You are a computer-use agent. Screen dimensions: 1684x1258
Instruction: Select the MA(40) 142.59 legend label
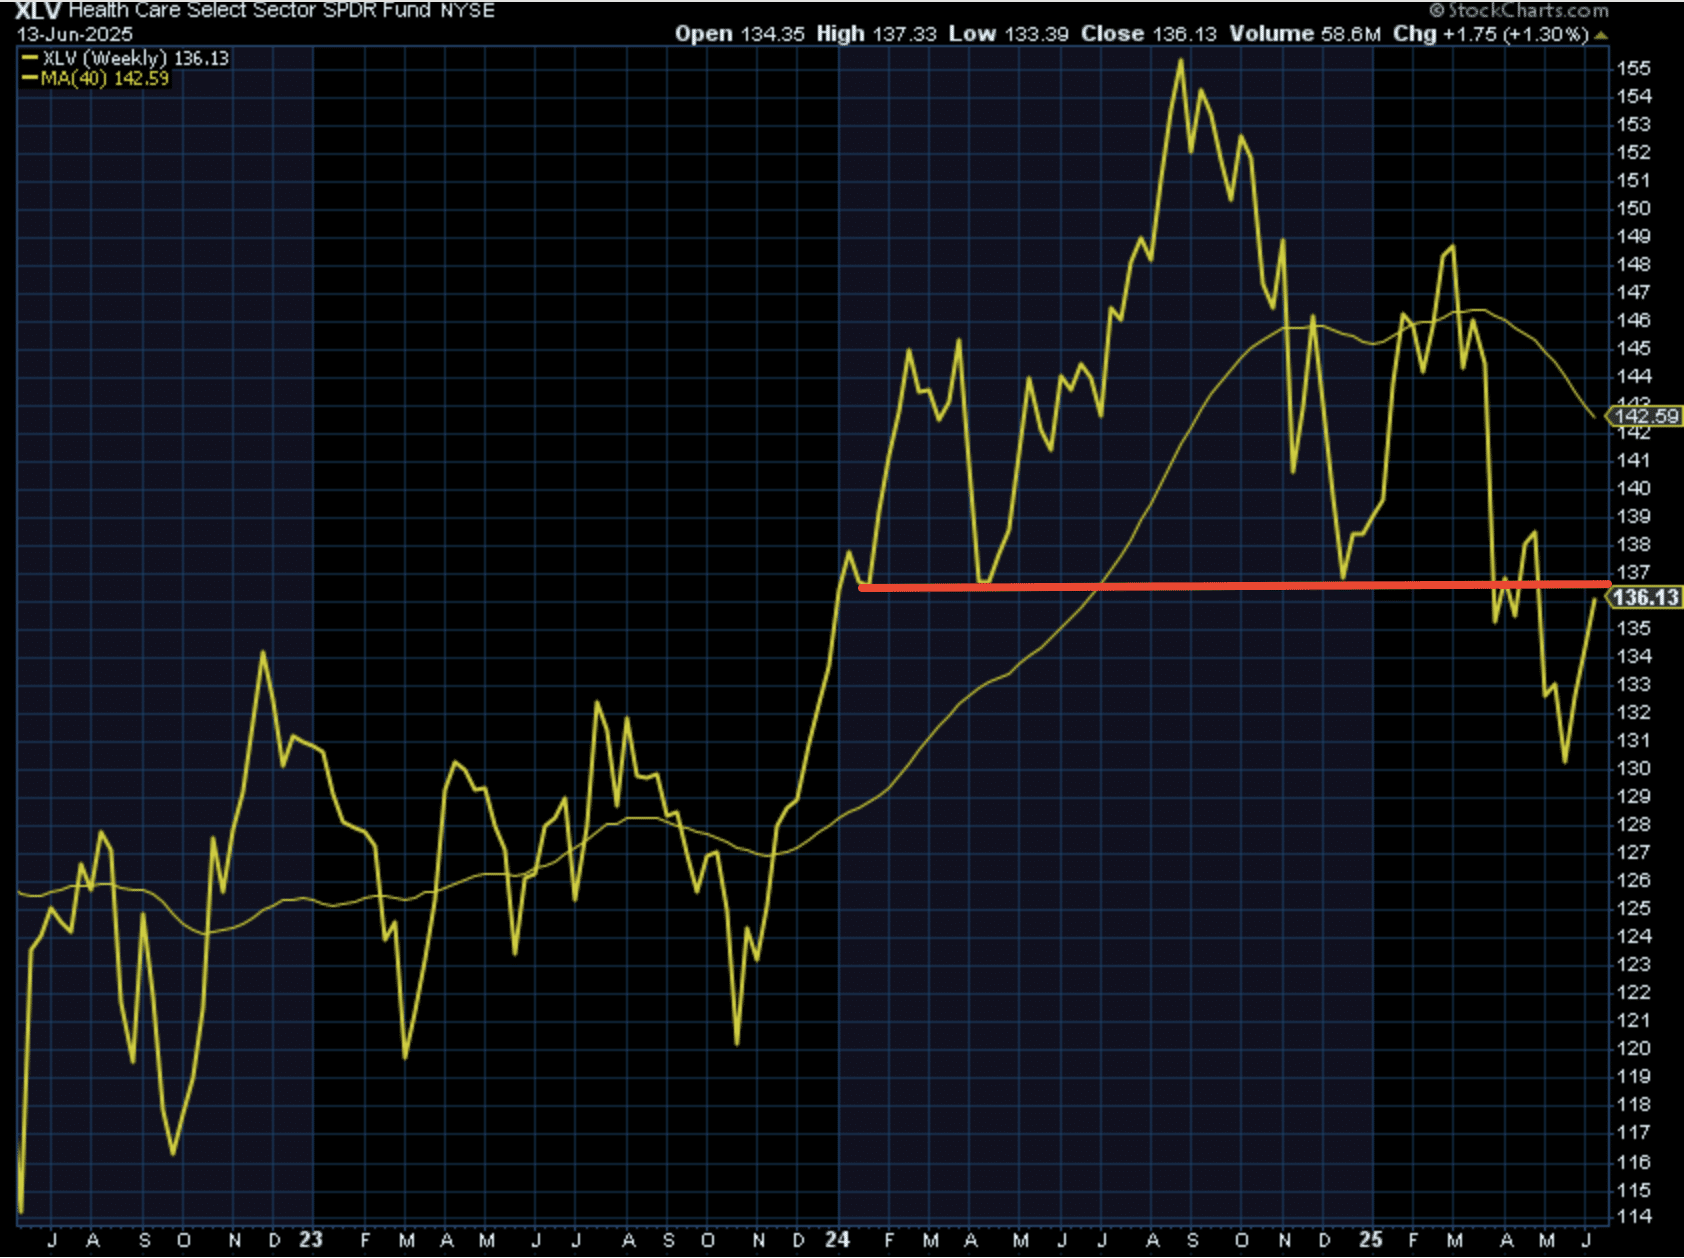[x=105, y=78]
